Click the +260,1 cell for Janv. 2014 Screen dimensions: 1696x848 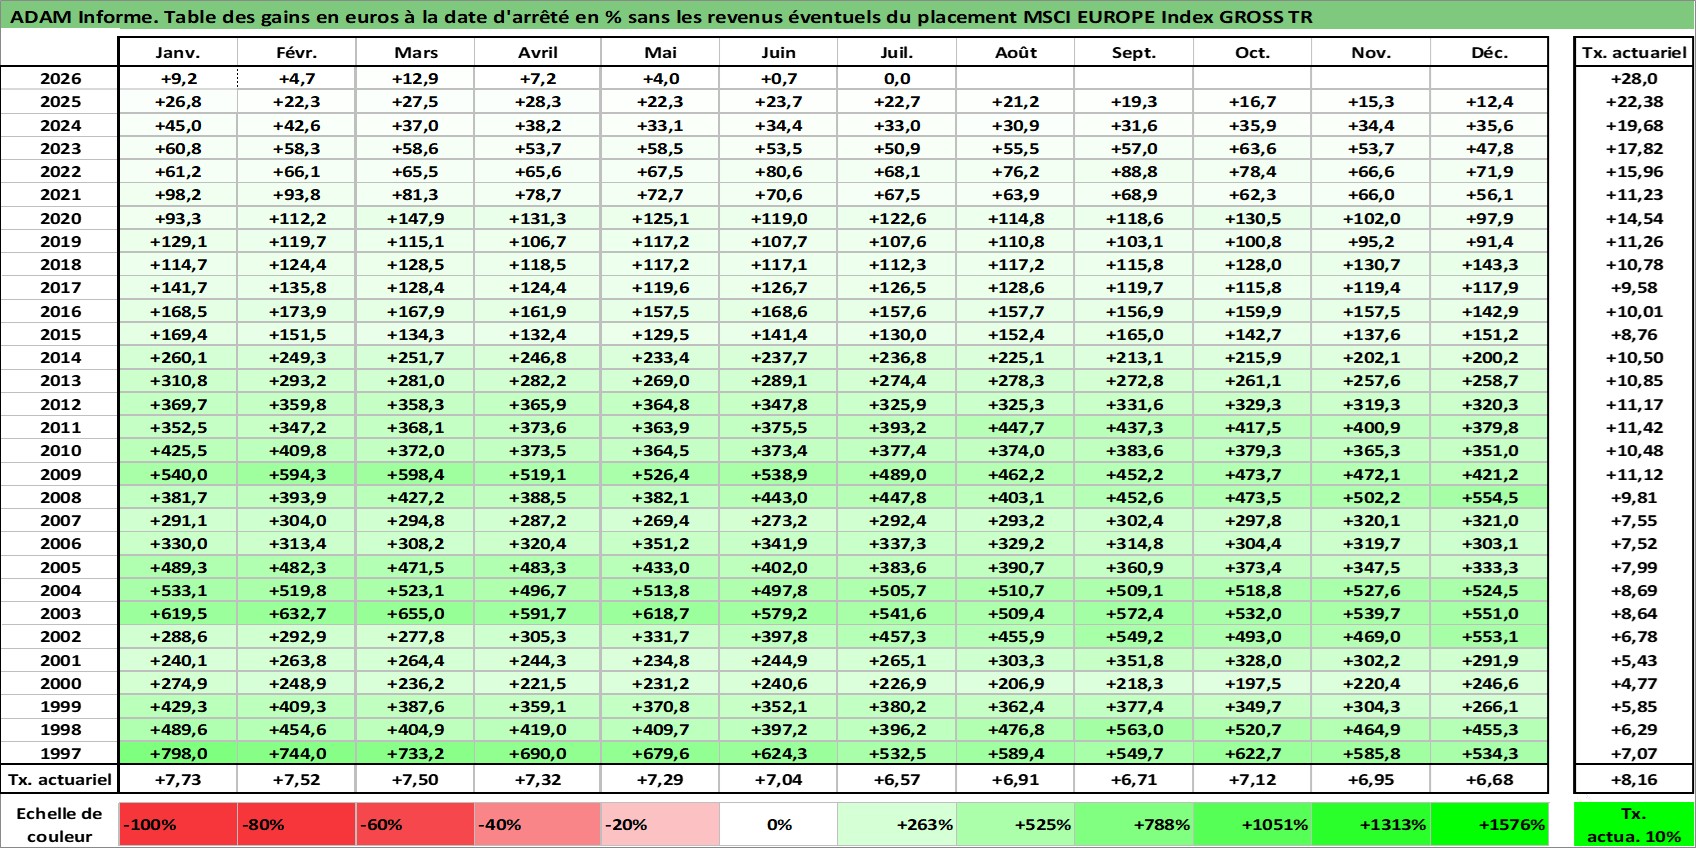(x=178, y=357)
